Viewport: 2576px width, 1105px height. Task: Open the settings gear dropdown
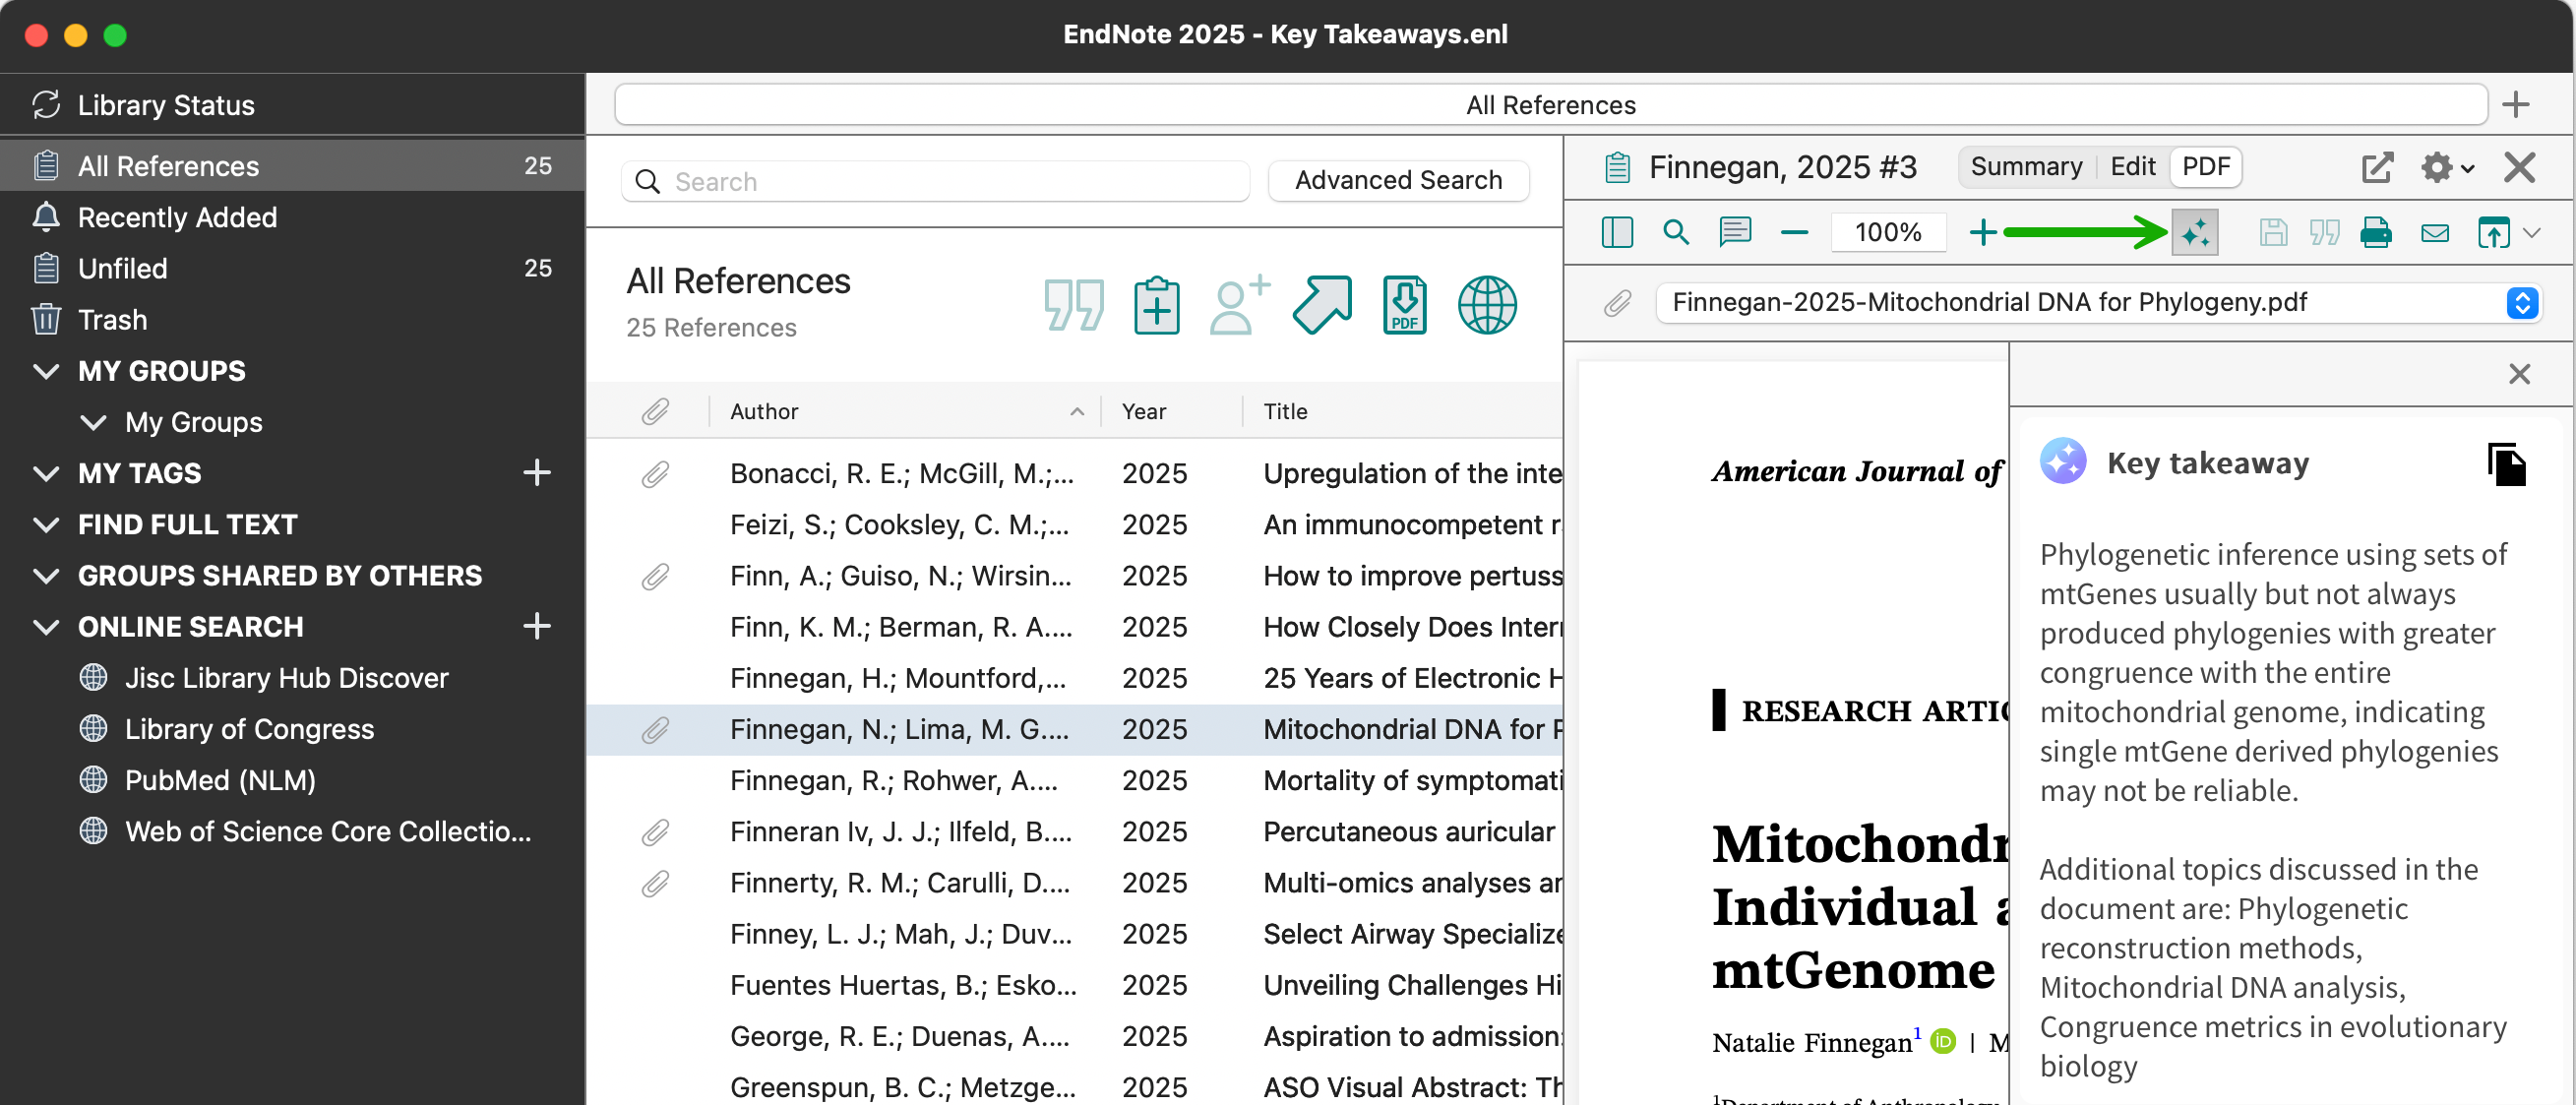click(2443, 167)
